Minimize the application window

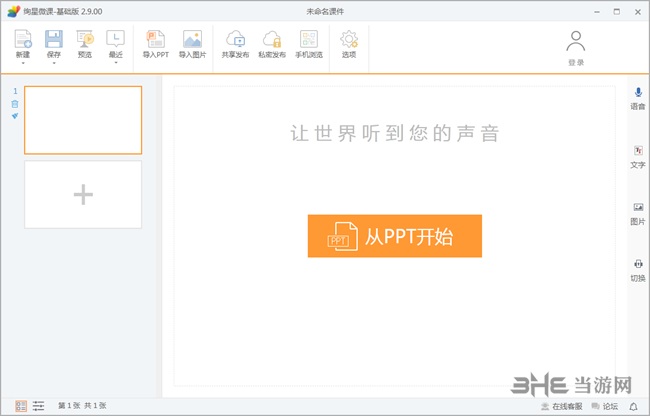[597, 12]
